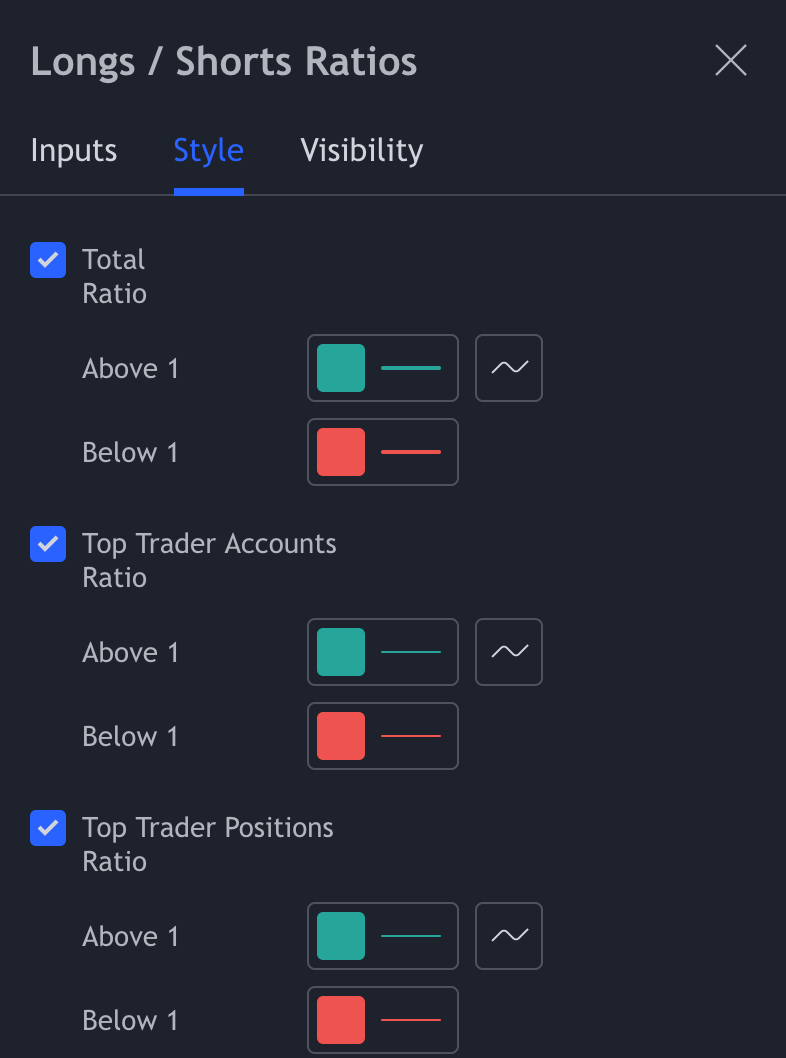786x1058 pixels.
Task: Open Total Ratio plot type line icon
Action: tap(509, 368)
